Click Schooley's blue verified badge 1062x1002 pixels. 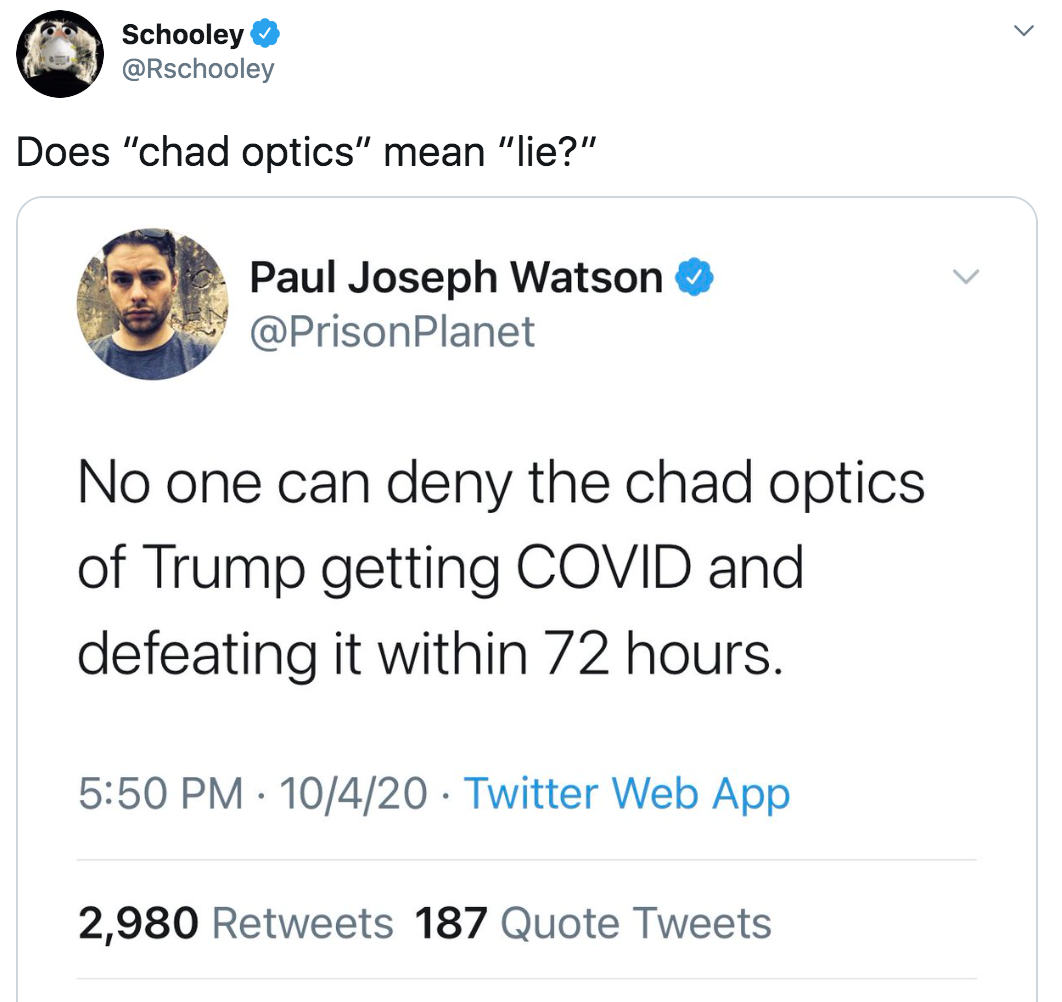click(x=263, y=33)
